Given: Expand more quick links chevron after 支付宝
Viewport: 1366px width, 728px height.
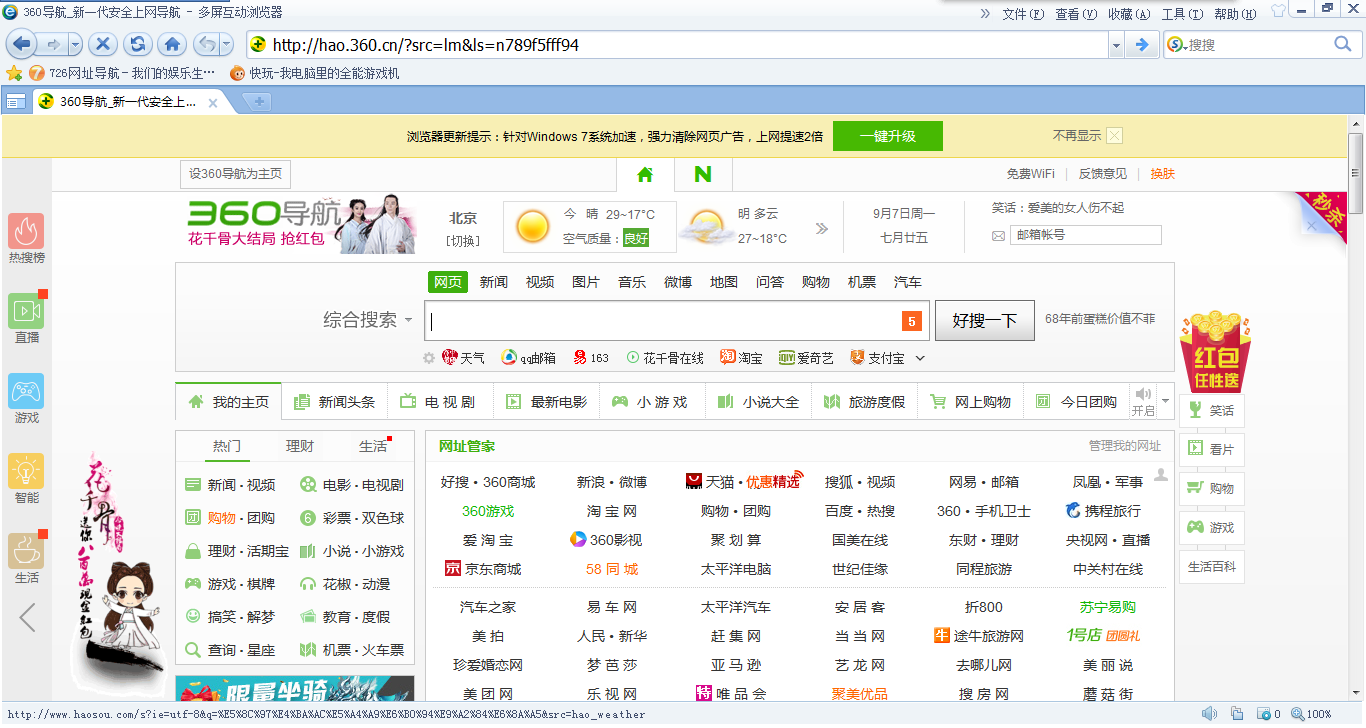Looking at the screenshot, I should click(x=920, y=358).
